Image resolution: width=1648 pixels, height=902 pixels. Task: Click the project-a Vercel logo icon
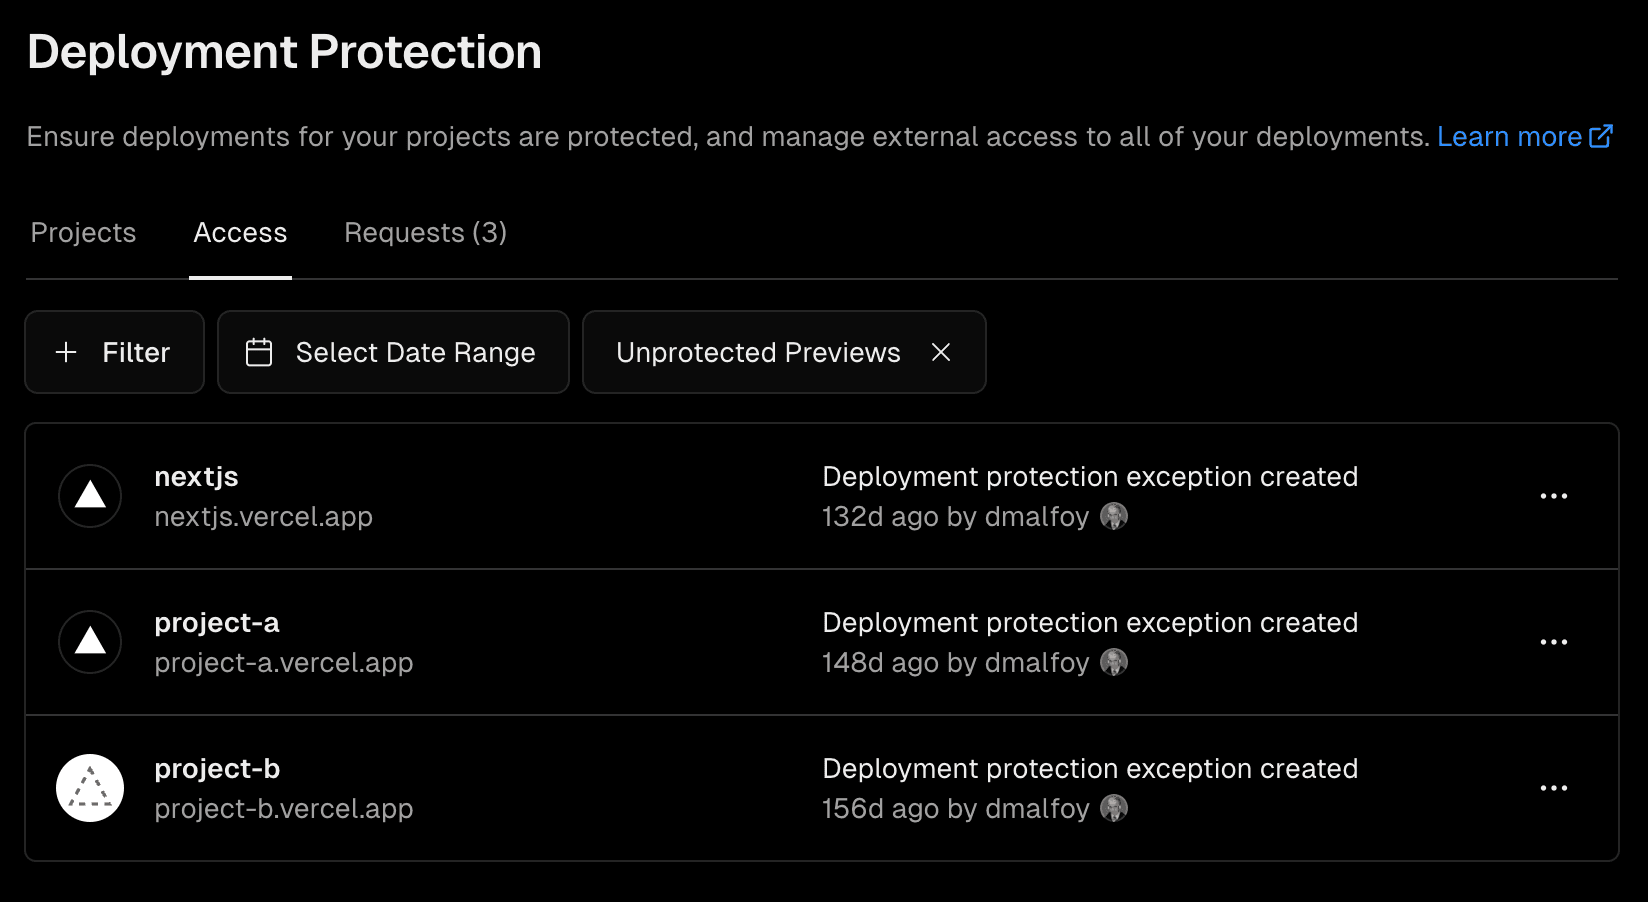90,642
